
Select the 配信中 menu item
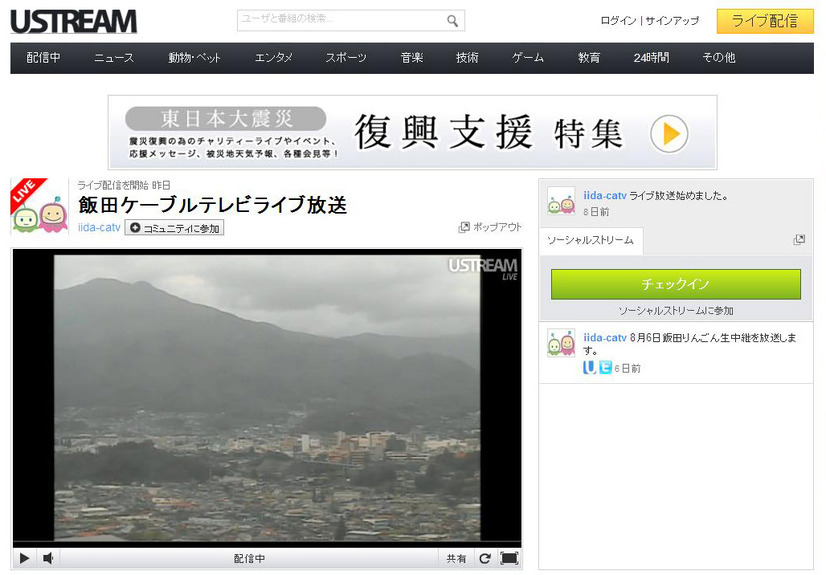pyautogui.click(x=43, y=57)
